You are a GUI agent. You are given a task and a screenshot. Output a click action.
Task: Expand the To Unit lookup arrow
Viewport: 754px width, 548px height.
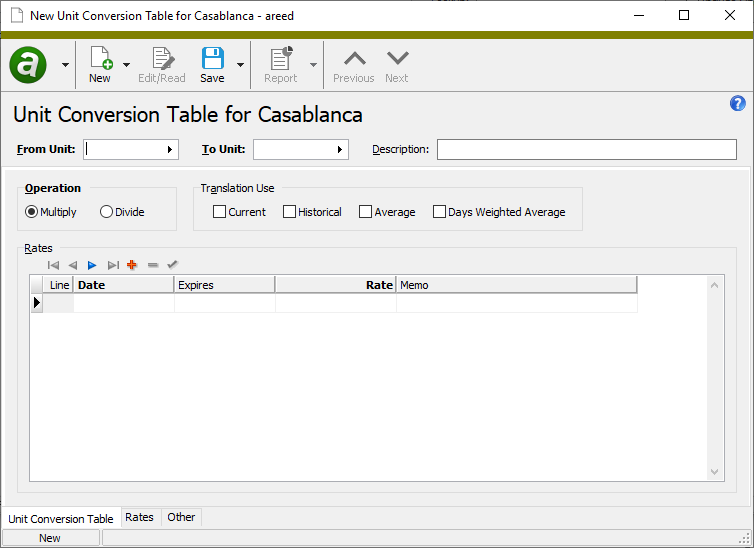pyautogui.click(x=340, y=150)
